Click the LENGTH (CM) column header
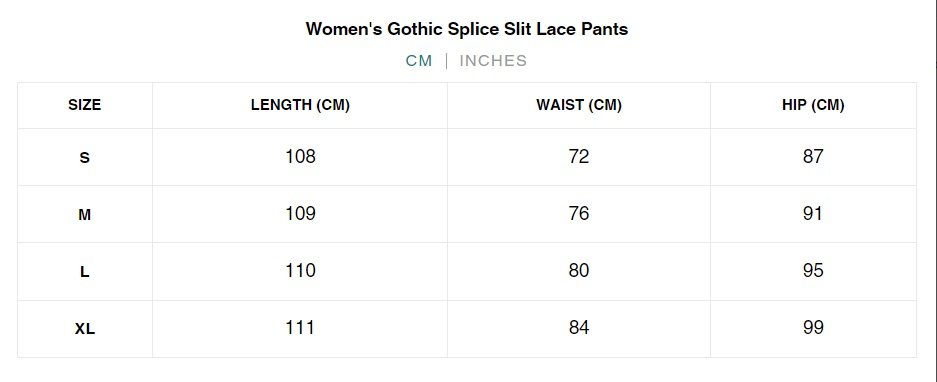The height and width of the screenshot is (382, 937). (300, 105)
